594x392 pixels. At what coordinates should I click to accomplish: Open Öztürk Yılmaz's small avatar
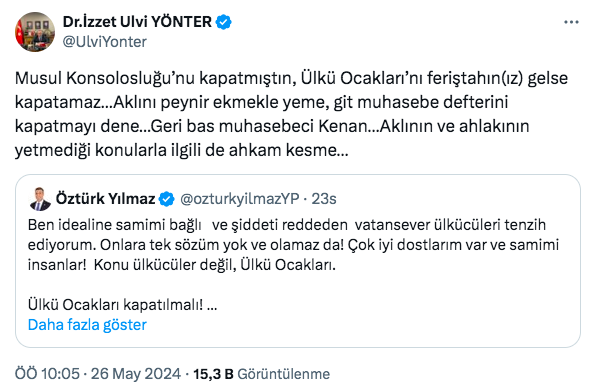(40, 199)
